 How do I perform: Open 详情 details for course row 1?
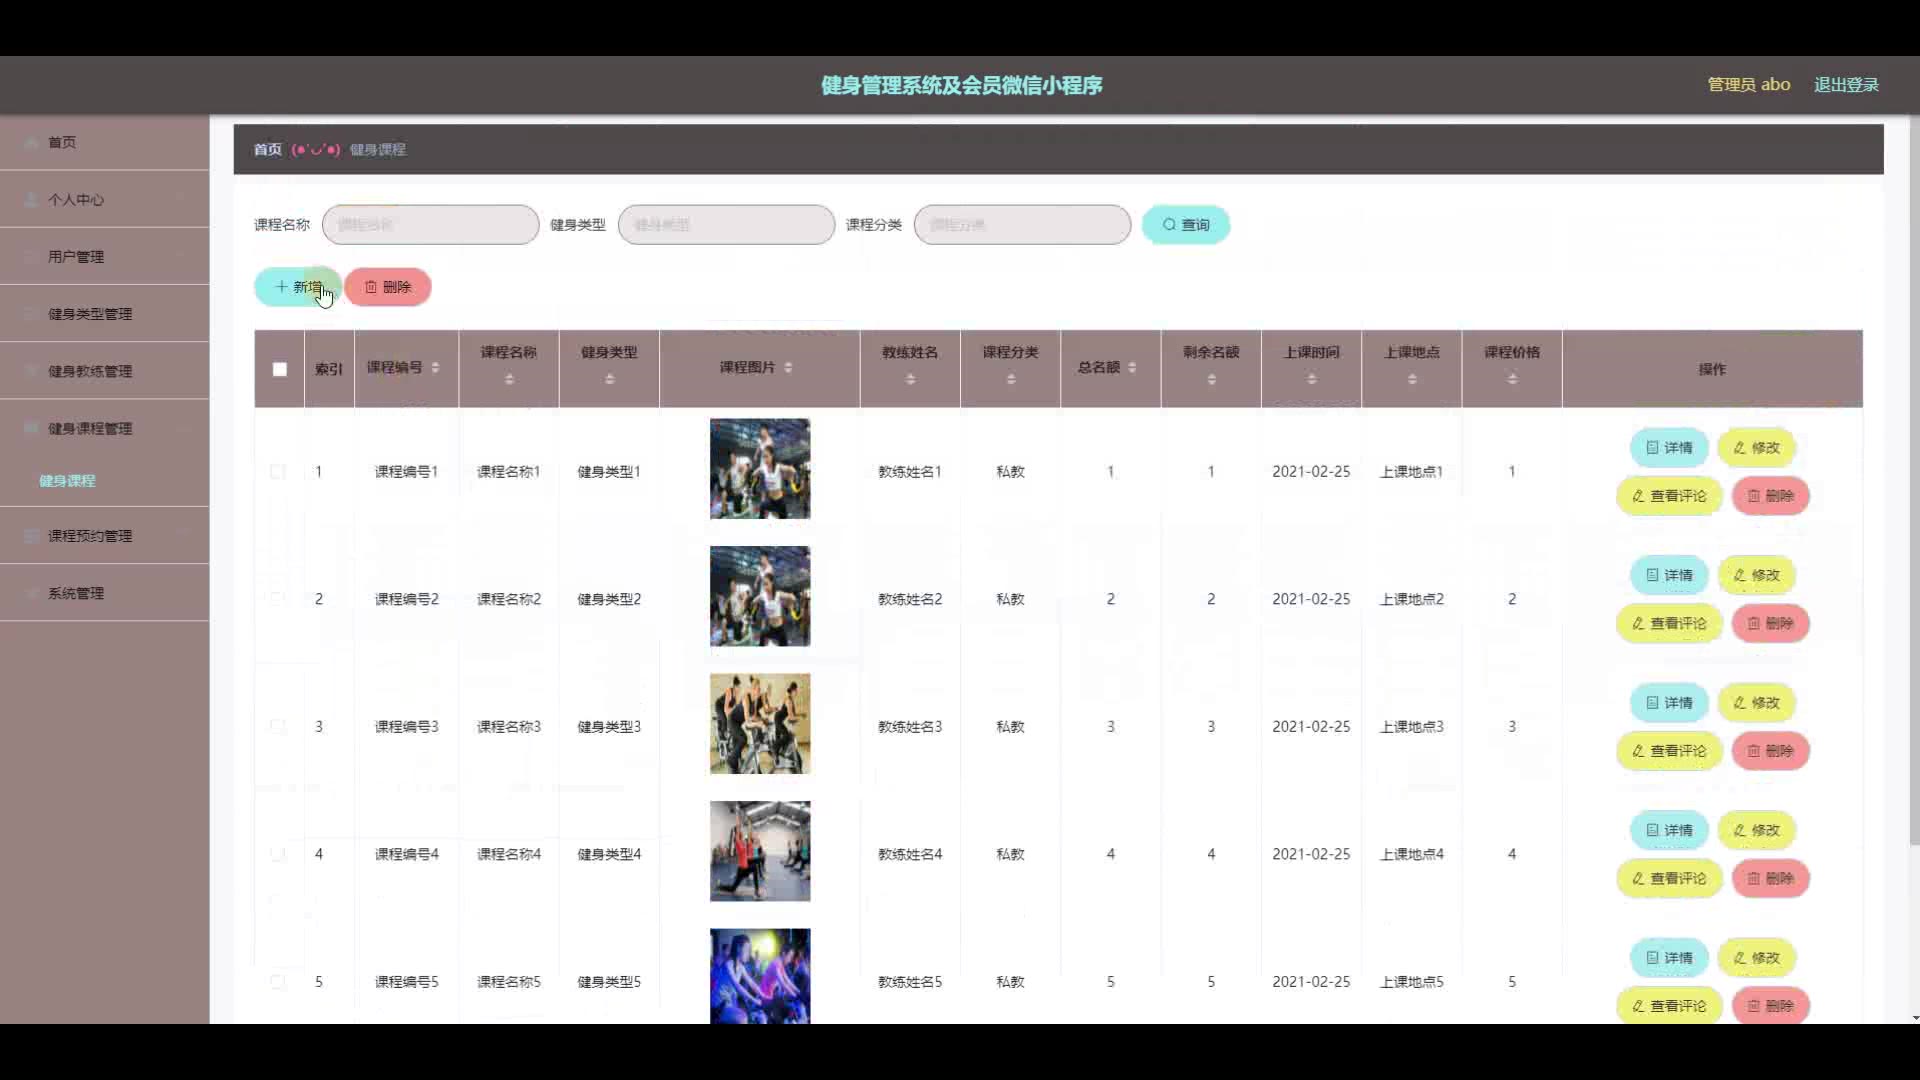[x=1668, y=448]
